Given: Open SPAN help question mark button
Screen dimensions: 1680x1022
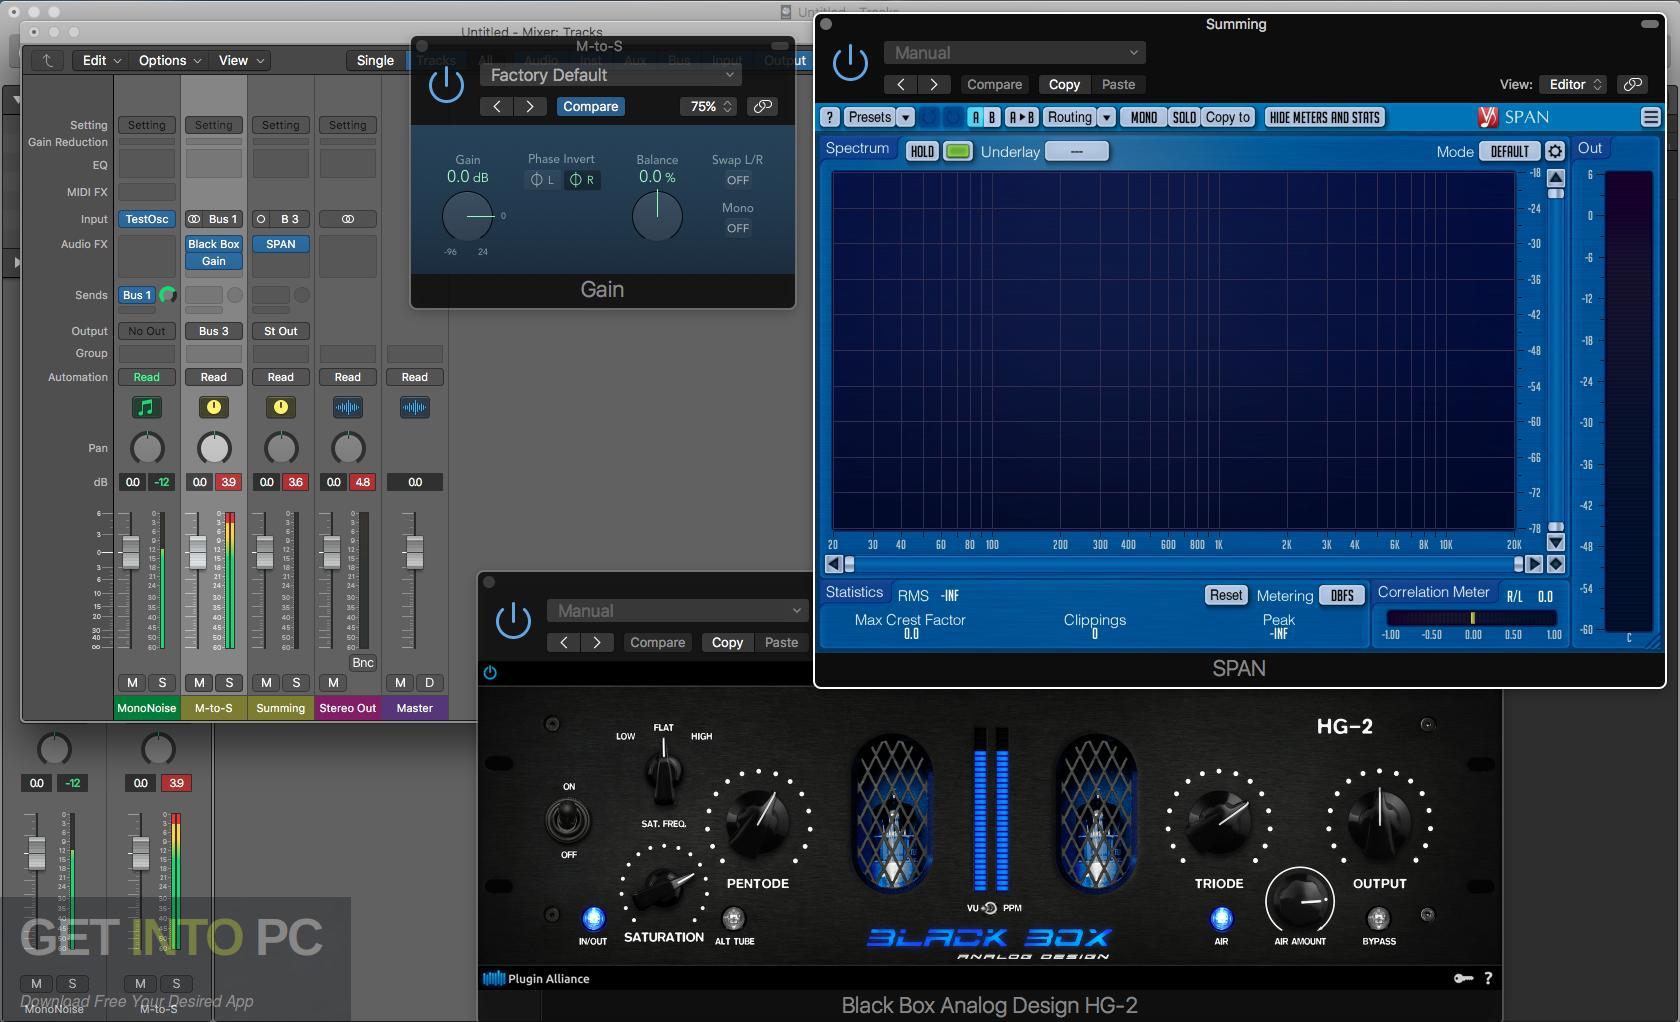Looking at the screenshot, I should (830, 117).
